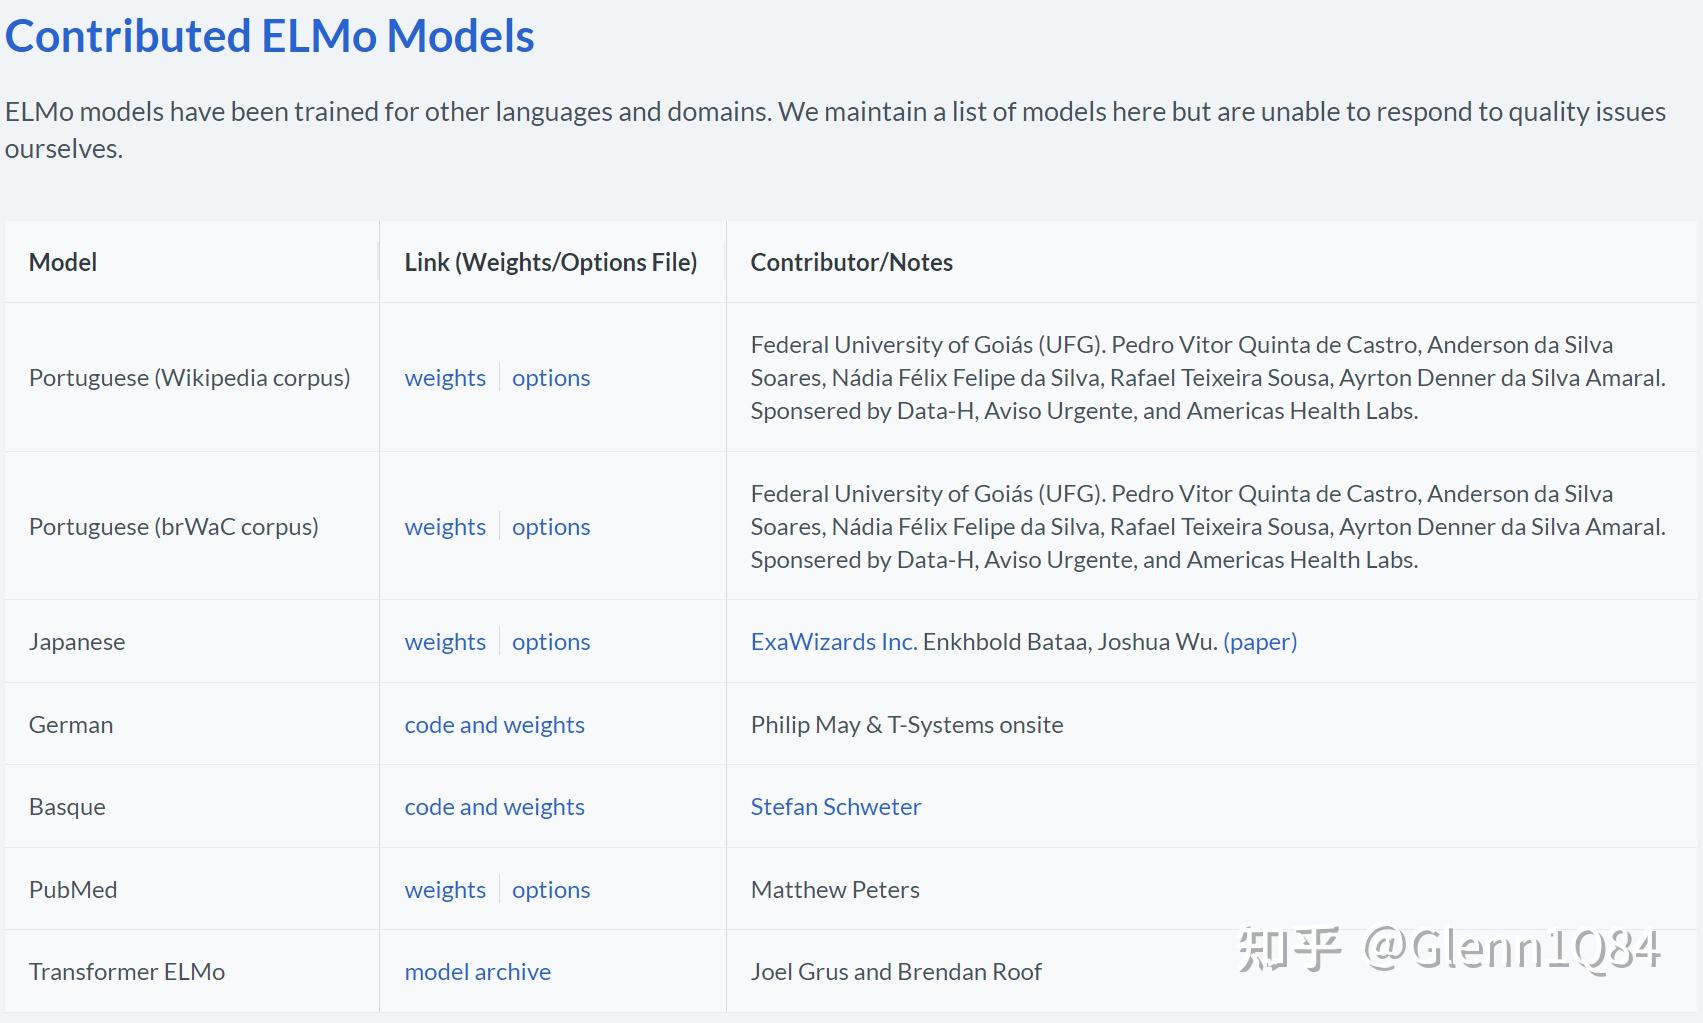Open the Japanese model paper link

pos(1260,642)
